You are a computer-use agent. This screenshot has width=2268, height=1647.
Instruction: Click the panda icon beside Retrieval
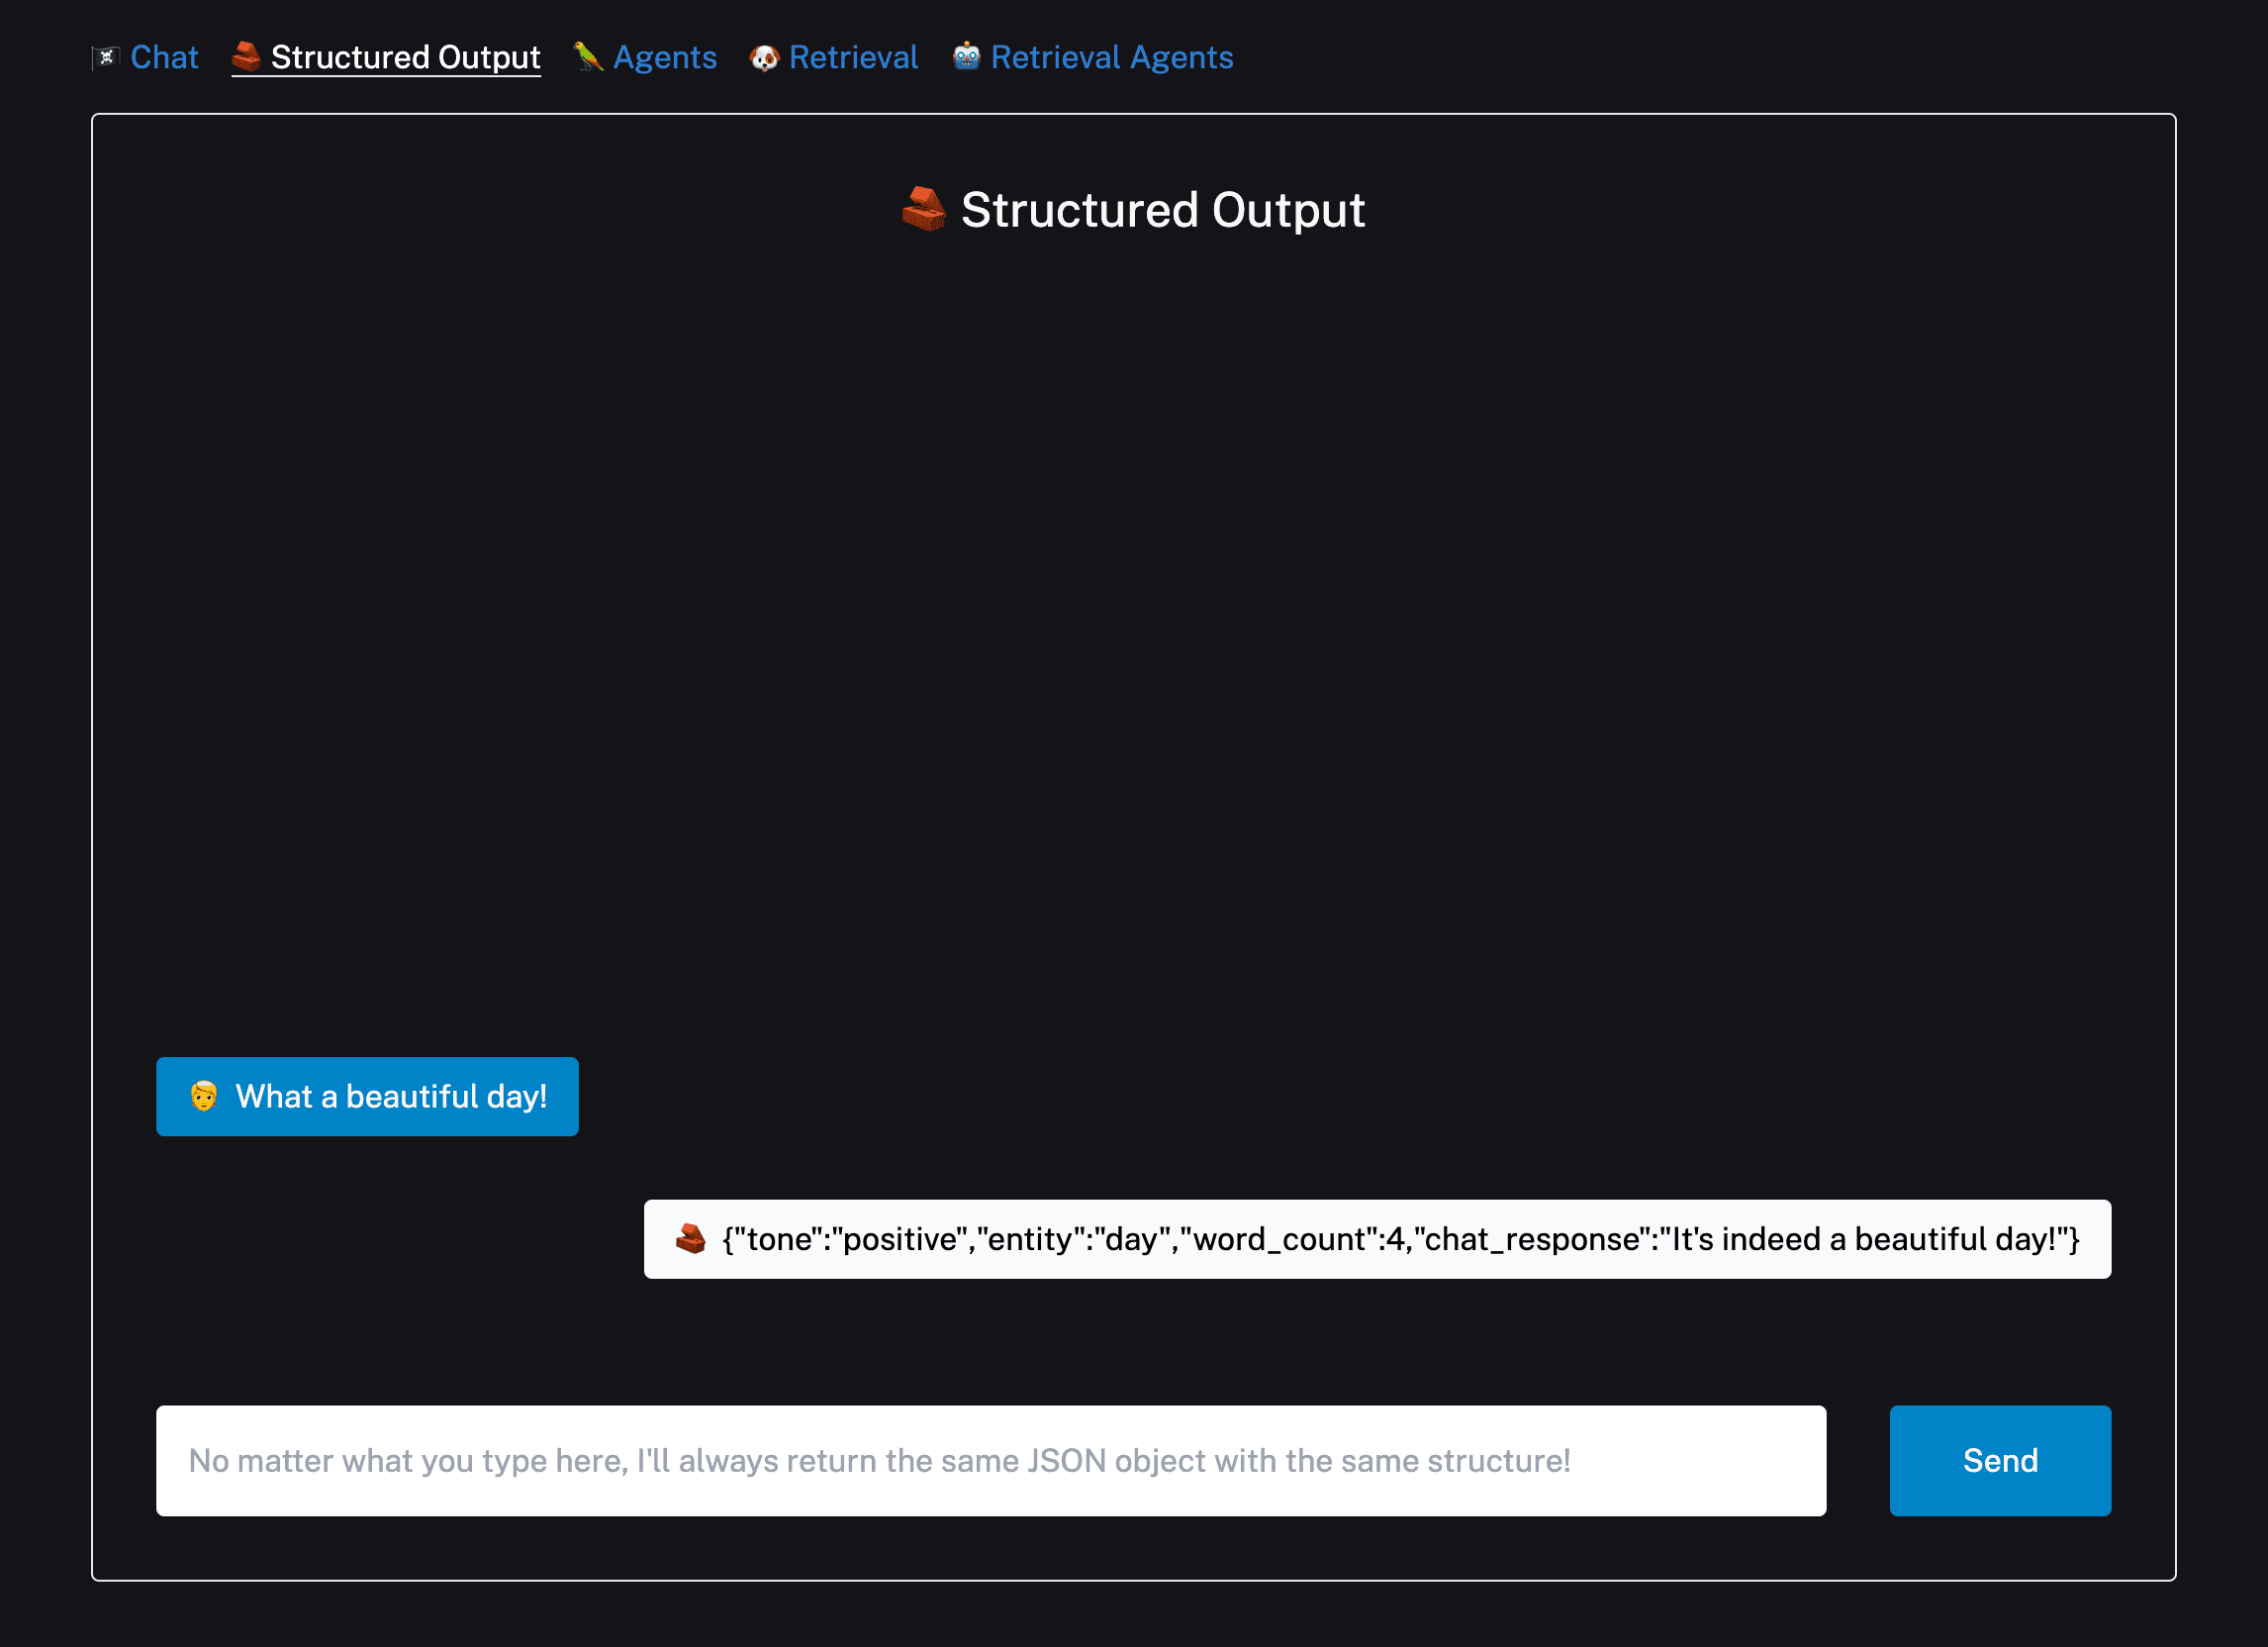tap(766, 57)
